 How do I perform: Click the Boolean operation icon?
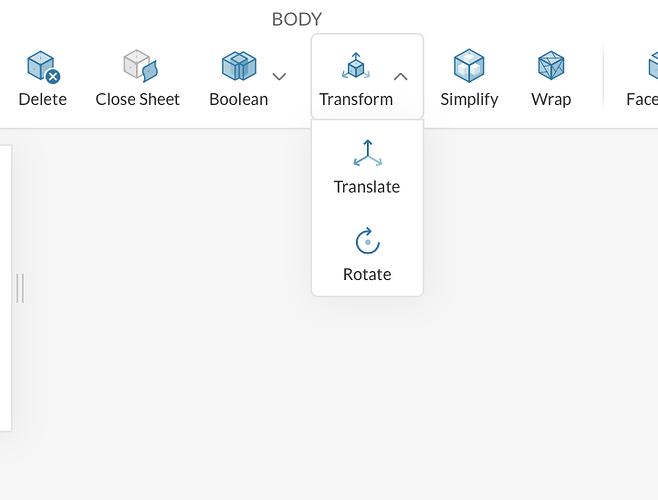[x=238, y=67]
